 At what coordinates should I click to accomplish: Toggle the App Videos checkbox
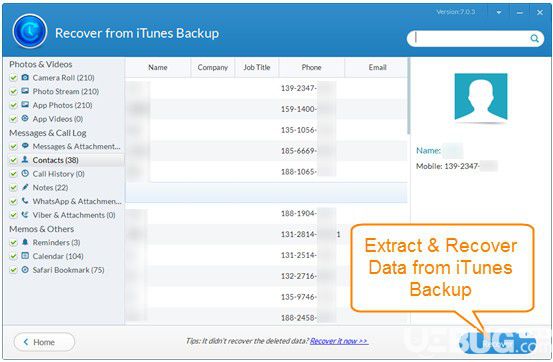pyautogui.click(x=13, y=119)
